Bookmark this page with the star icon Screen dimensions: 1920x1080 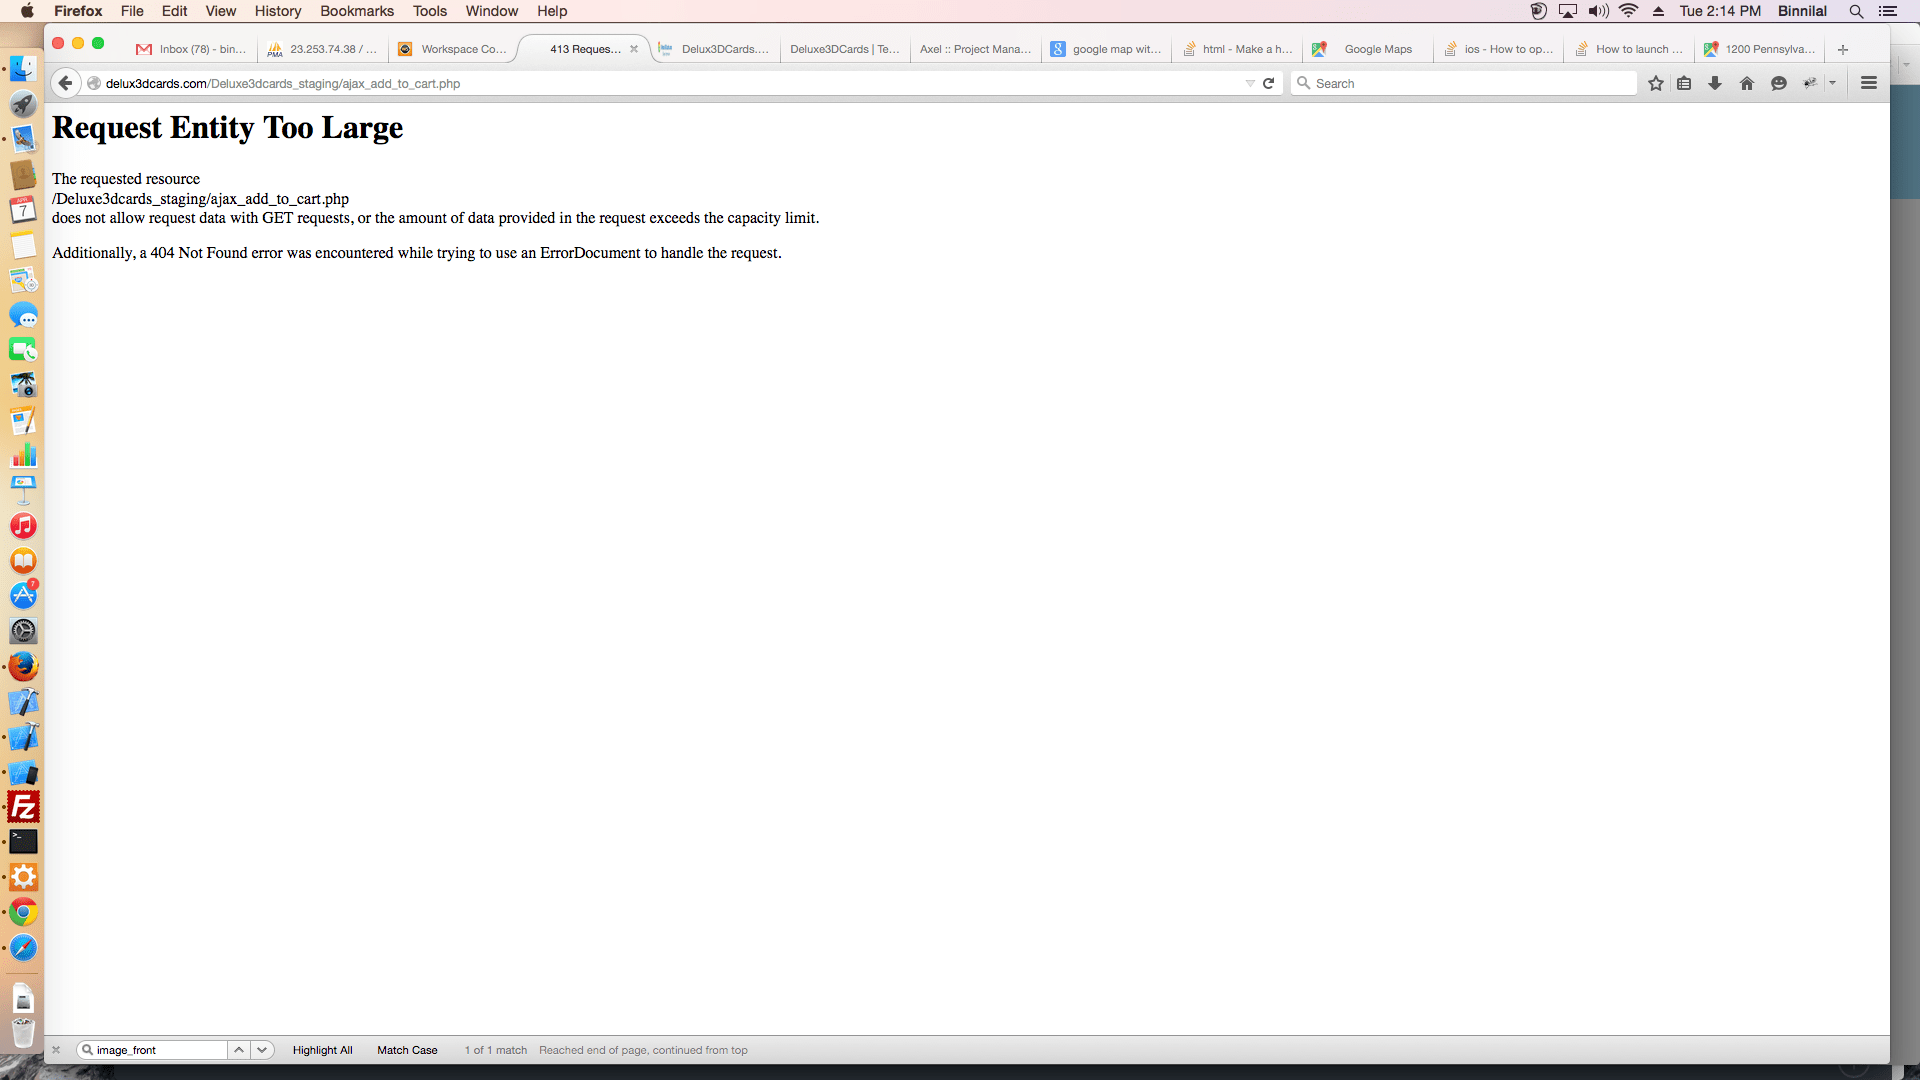pyautogui.click(x=1656, y=83)
